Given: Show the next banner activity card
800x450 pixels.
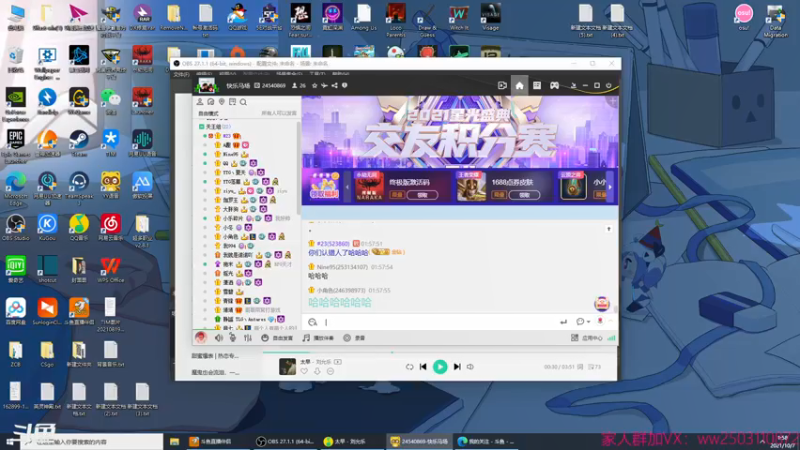Looking at the screenshot, I should tap(610, 187).
